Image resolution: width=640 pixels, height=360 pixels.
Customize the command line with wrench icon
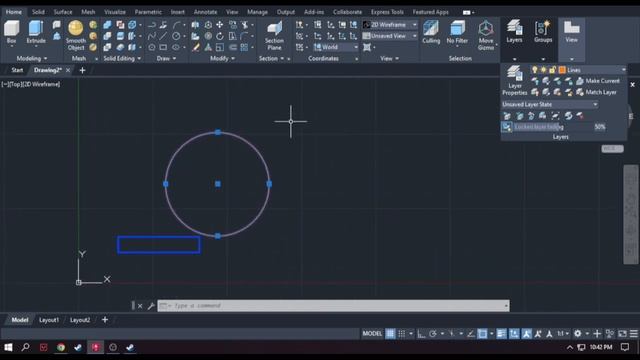(151, 306)
